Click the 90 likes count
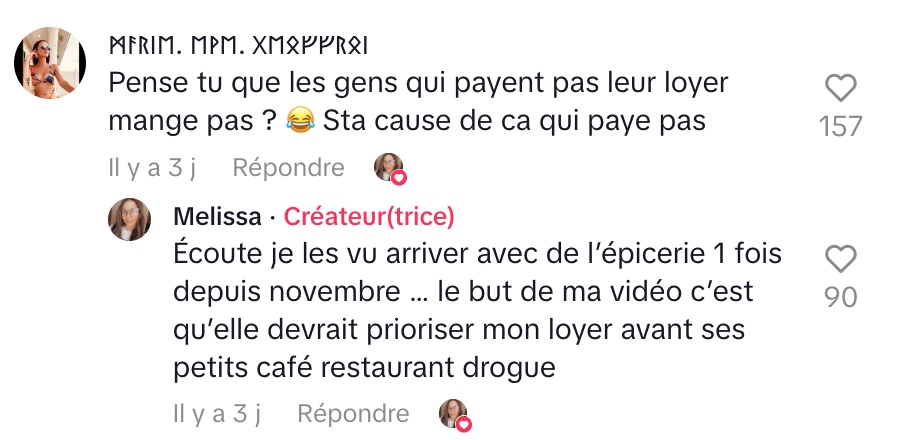The width and height of the screenshot is (902, 440). tap(840, 296)
